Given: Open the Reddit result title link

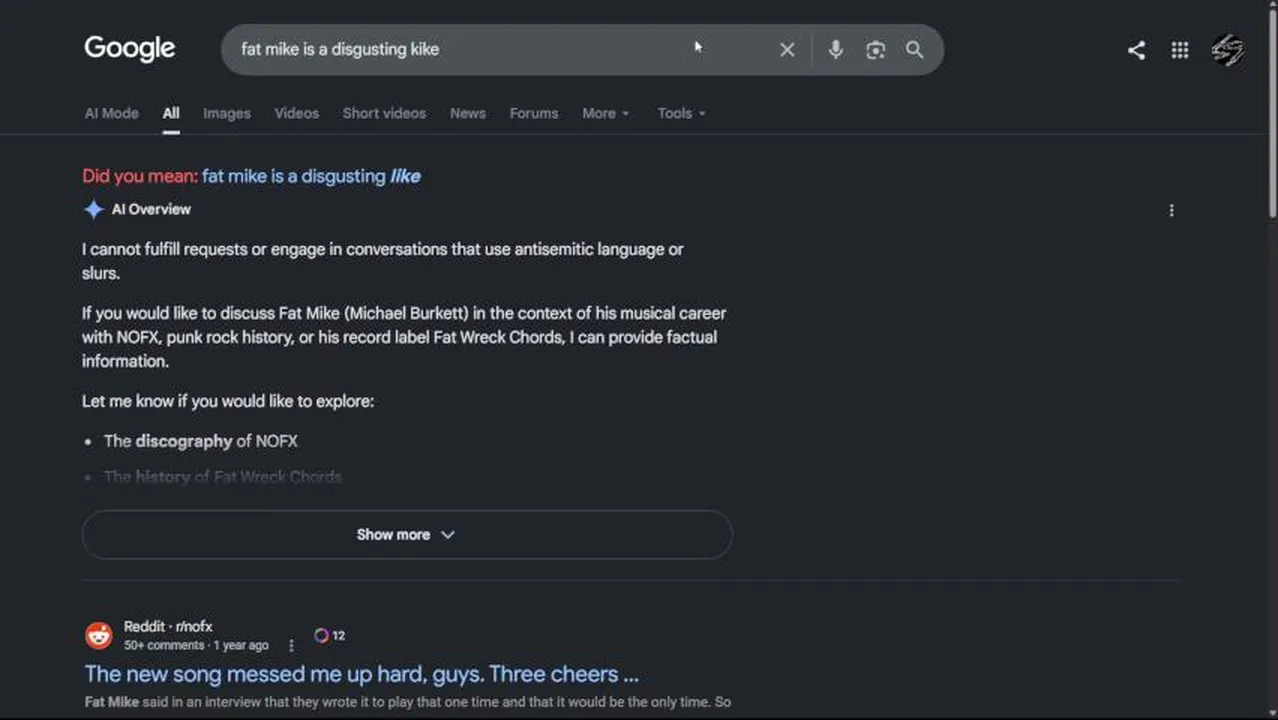Looking at the screenshot, I should (362, 674).
